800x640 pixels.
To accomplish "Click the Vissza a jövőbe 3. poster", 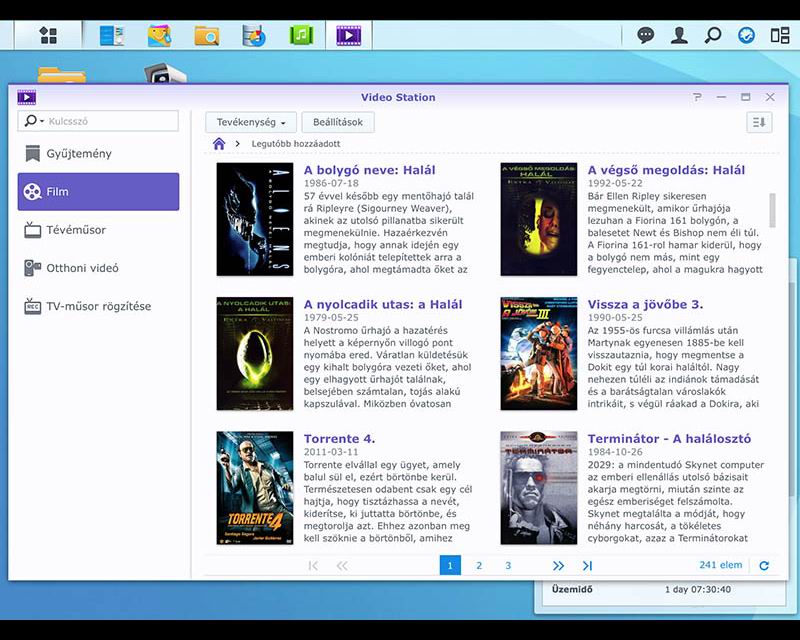I will click(x=539, y=353).
